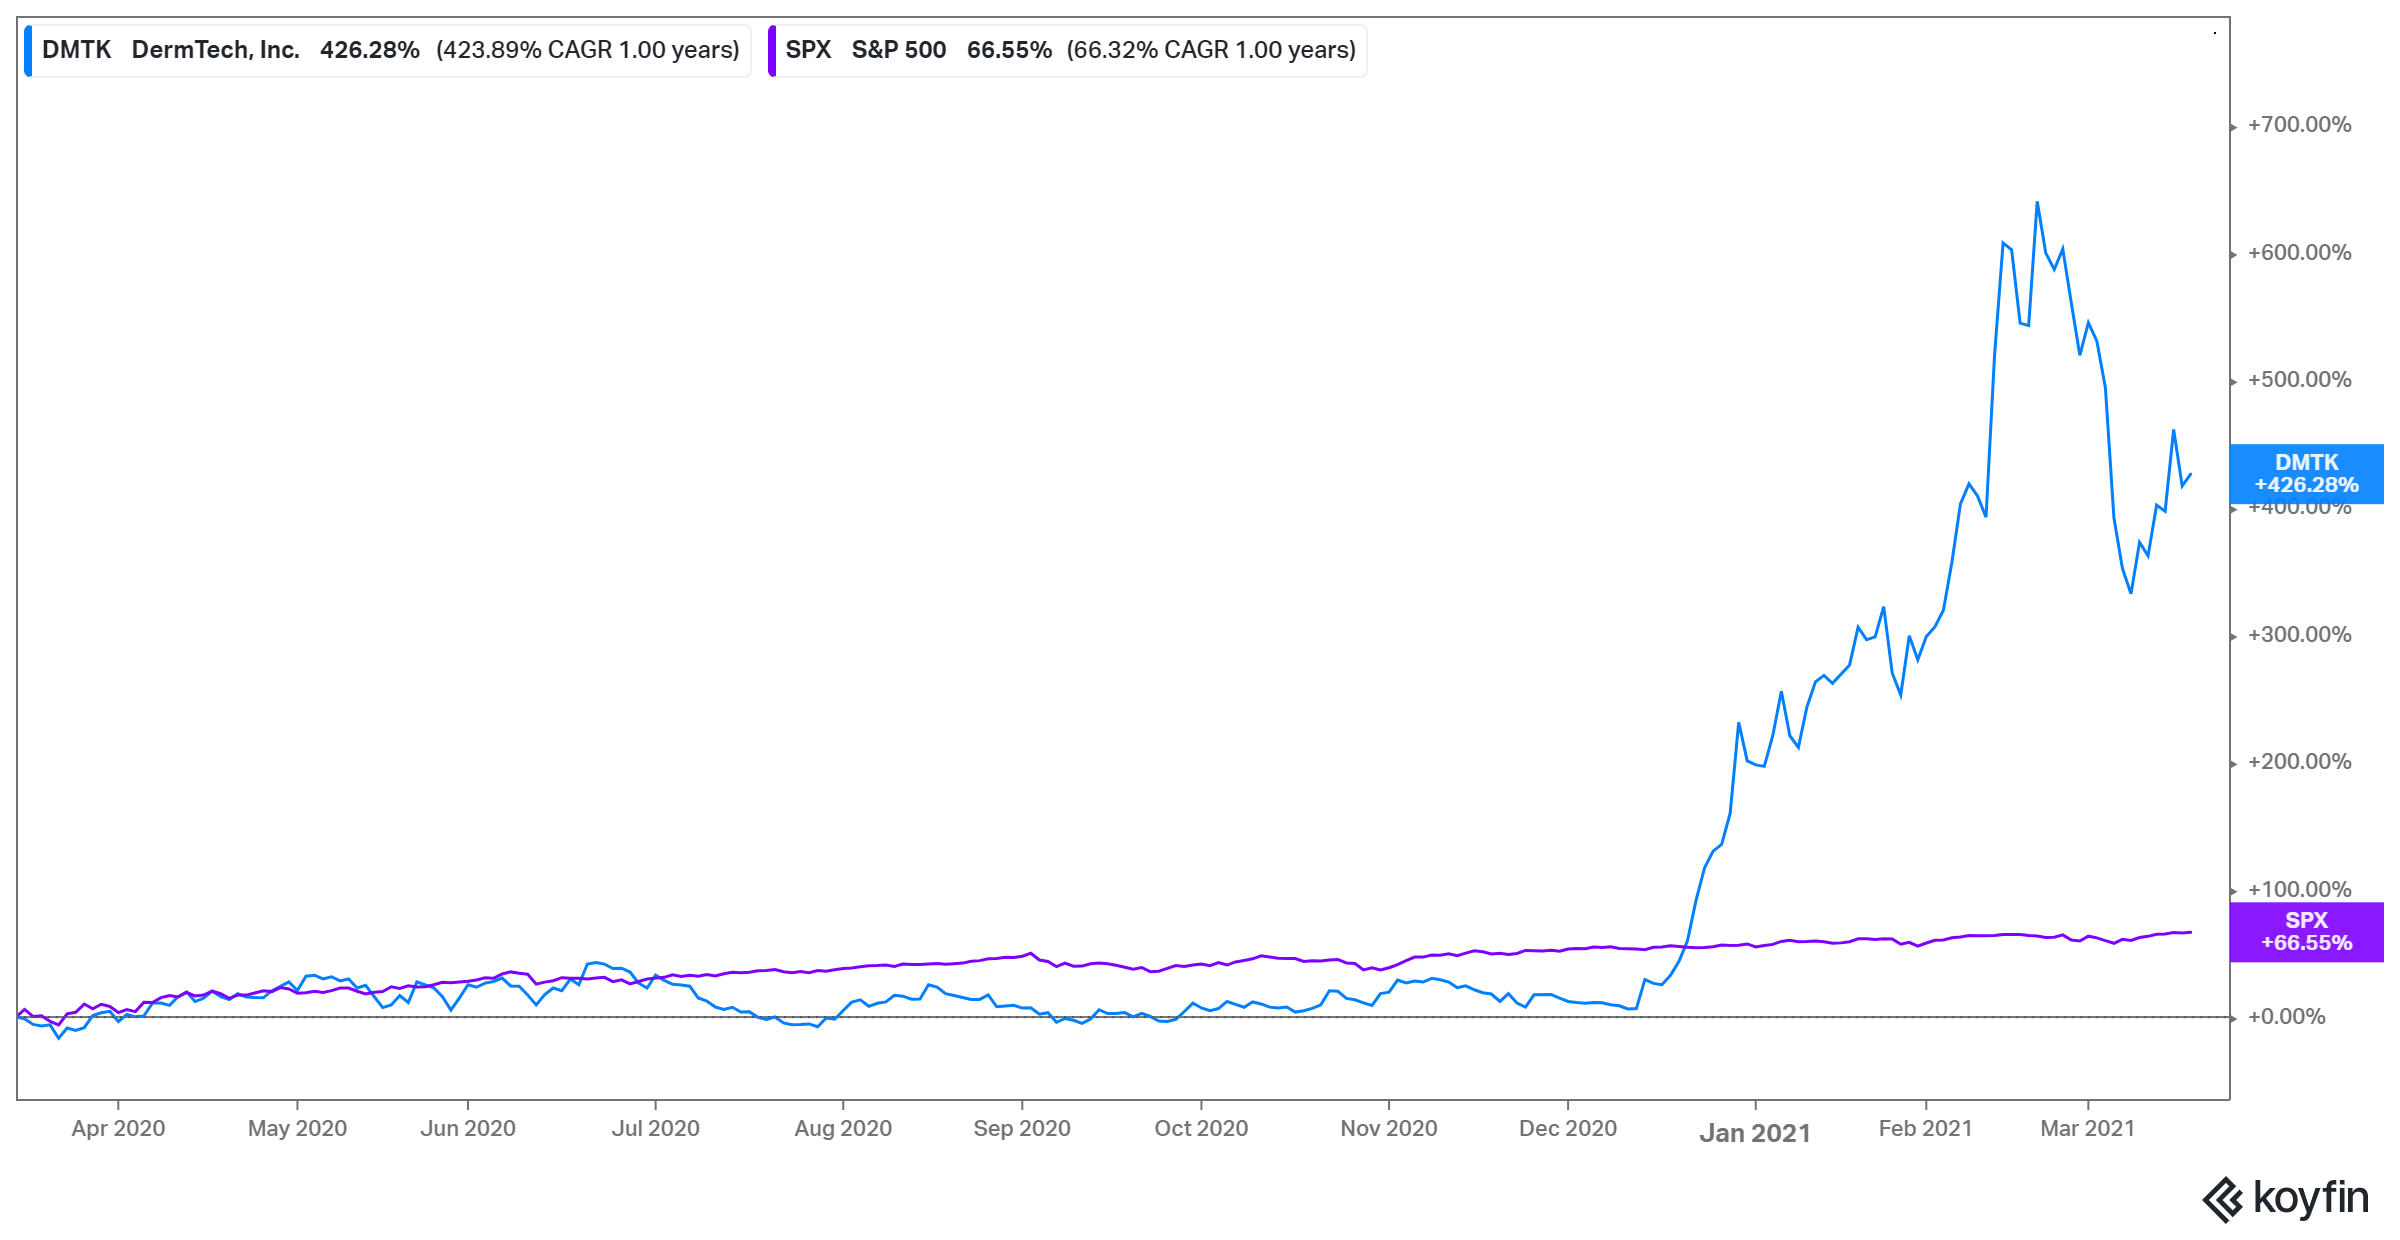Click the +300.00% axis label

pos(2299,635)
